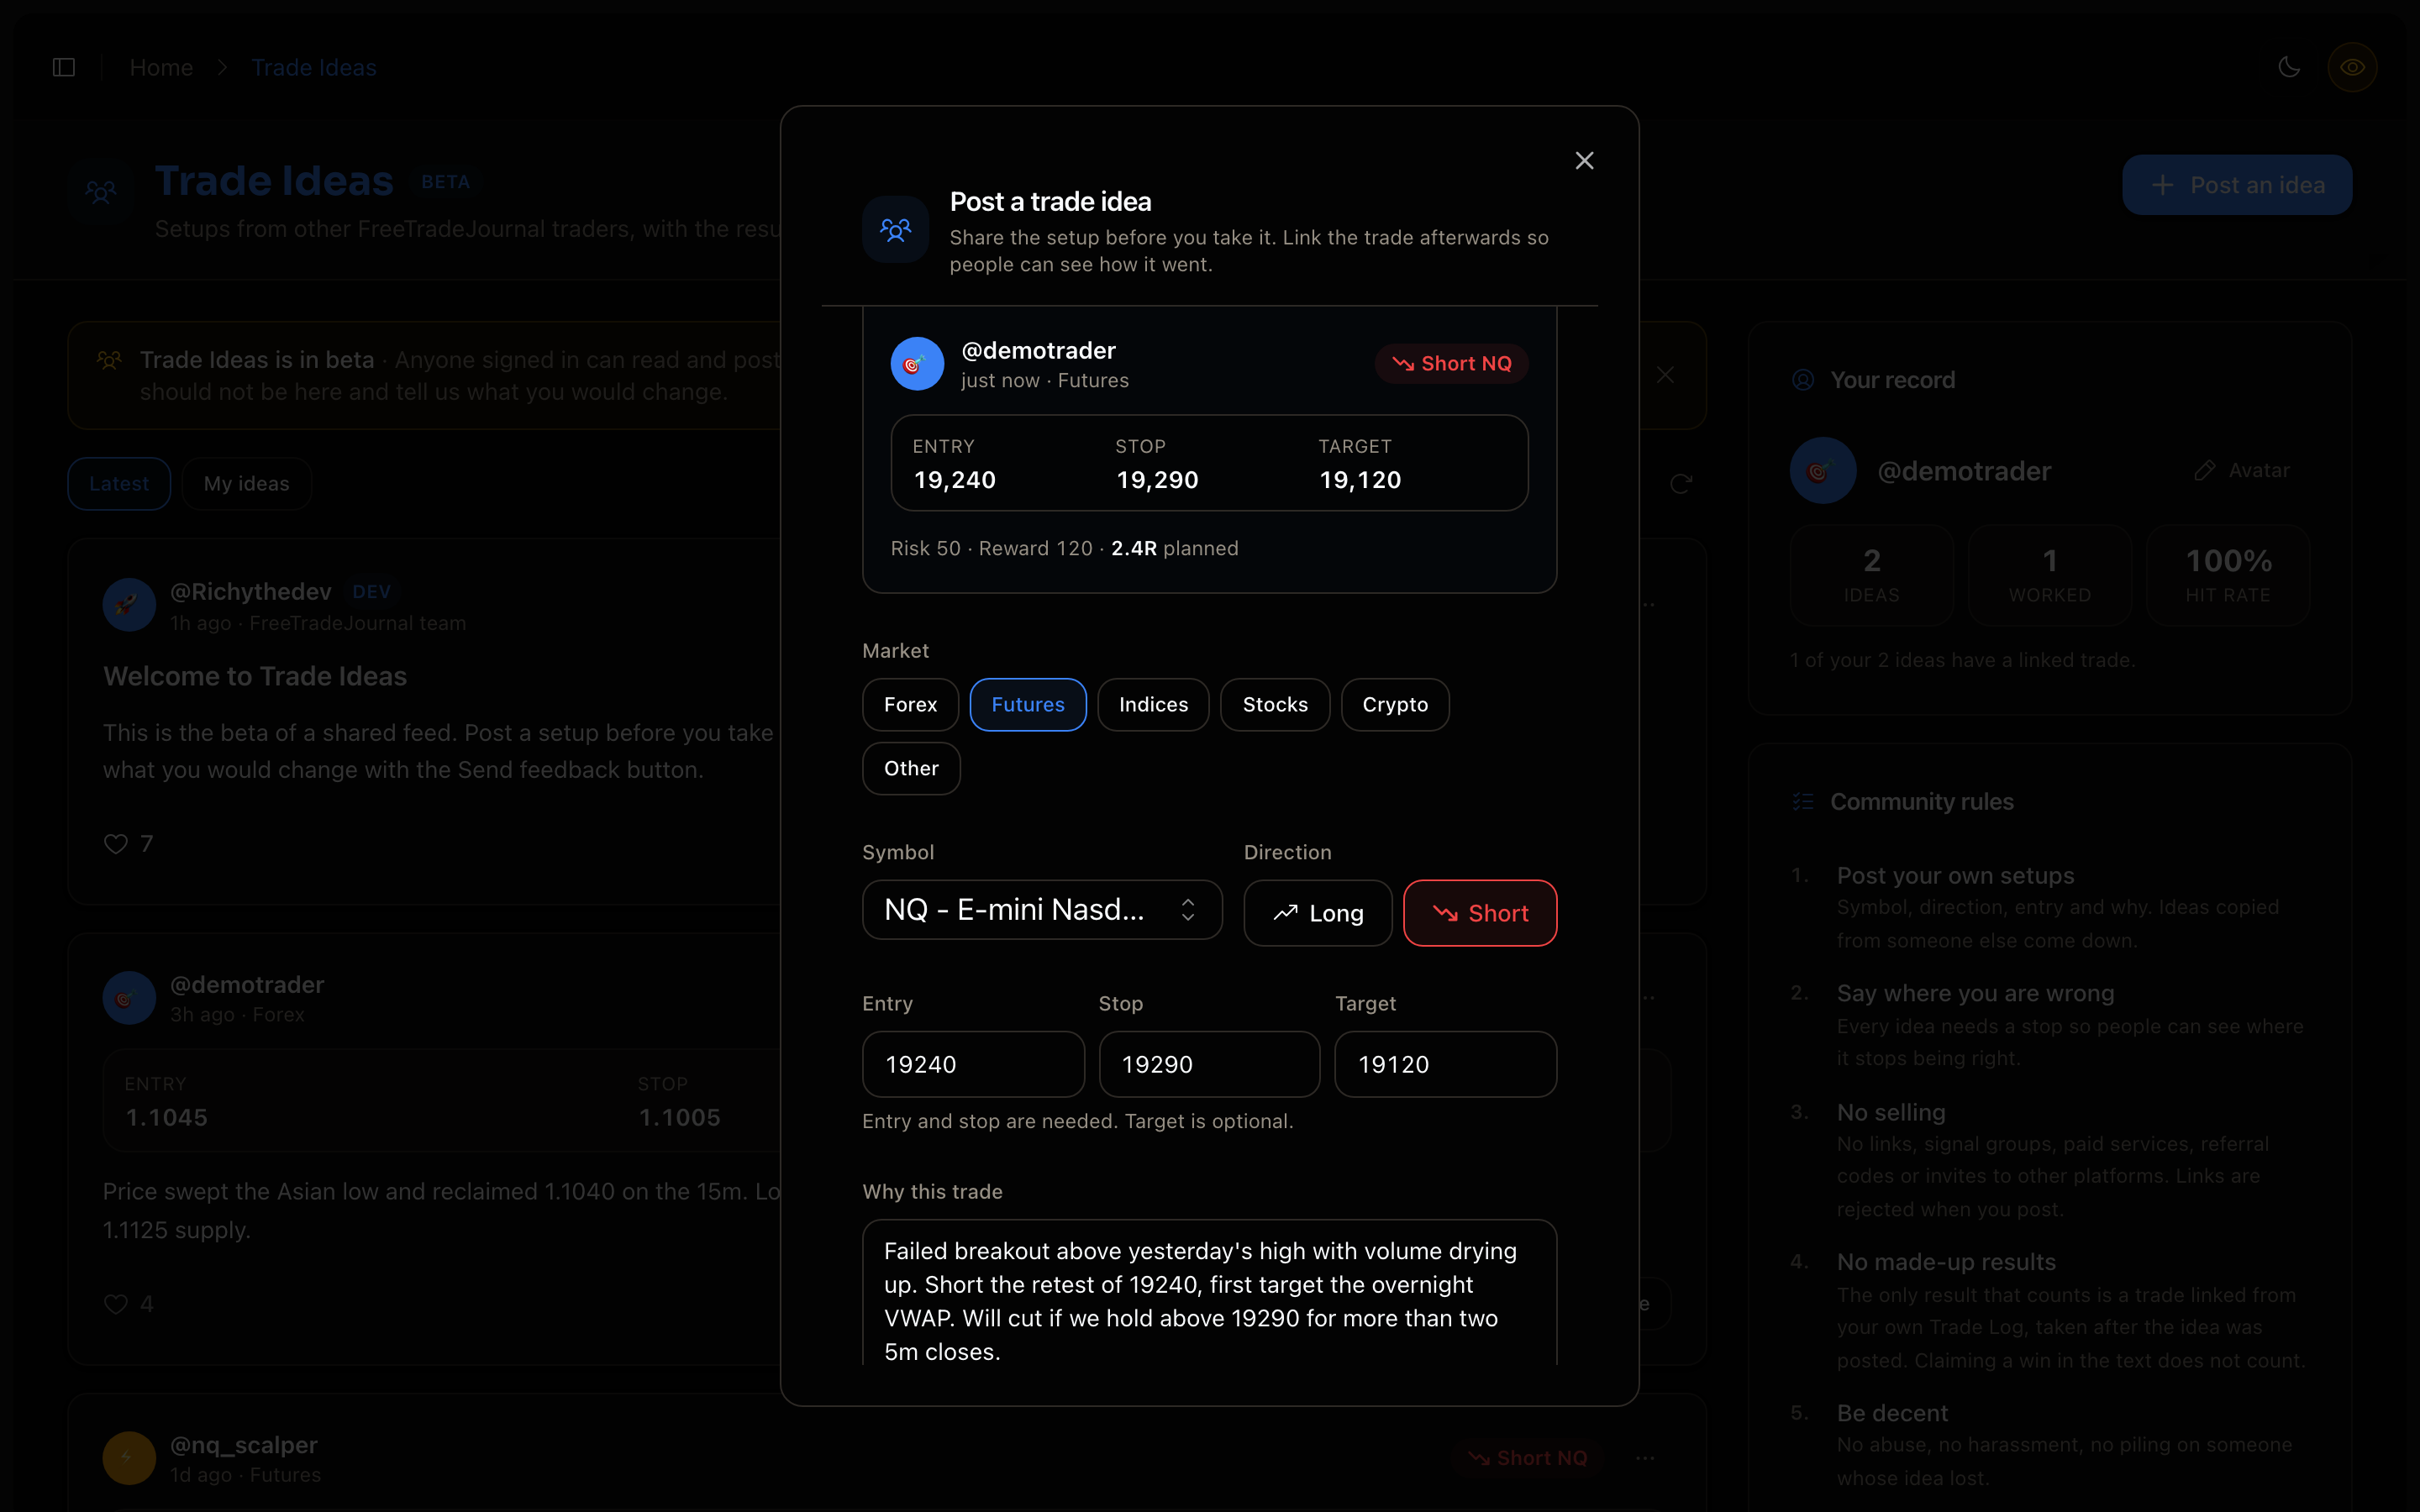
Task: Click the BETA badge beside the page title
Action: [x=445, y=182]
